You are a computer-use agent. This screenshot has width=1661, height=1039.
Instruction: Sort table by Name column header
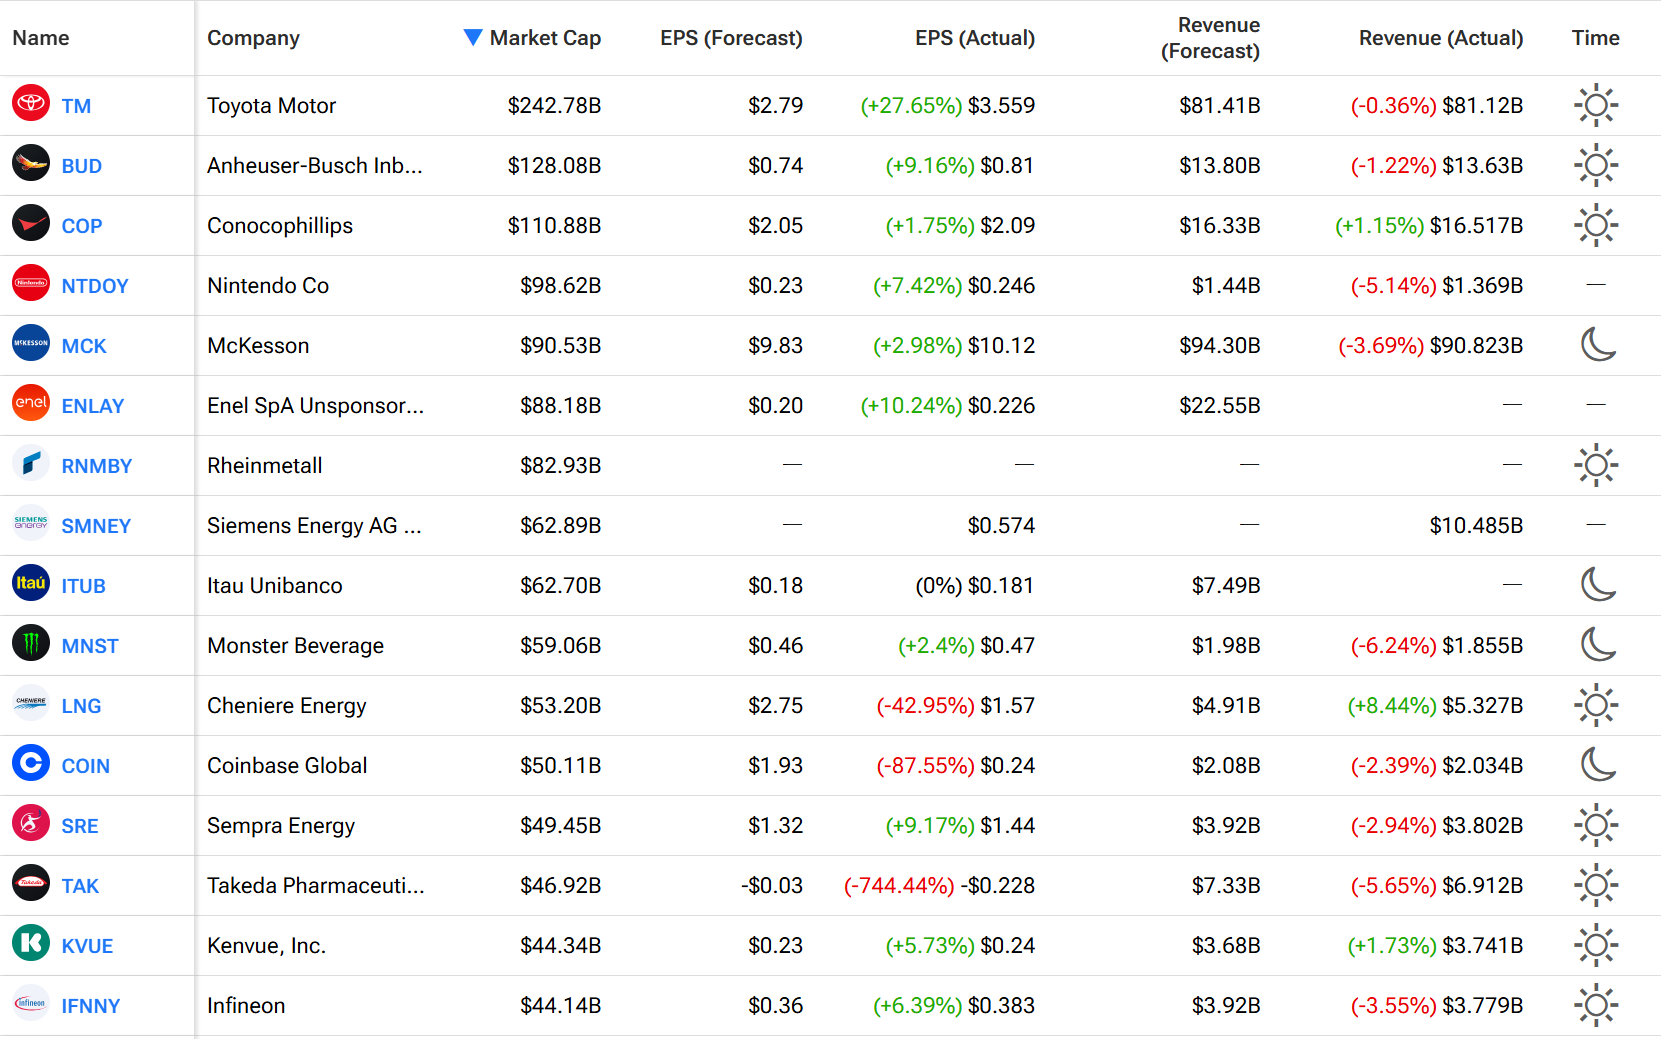click(41, 38)
